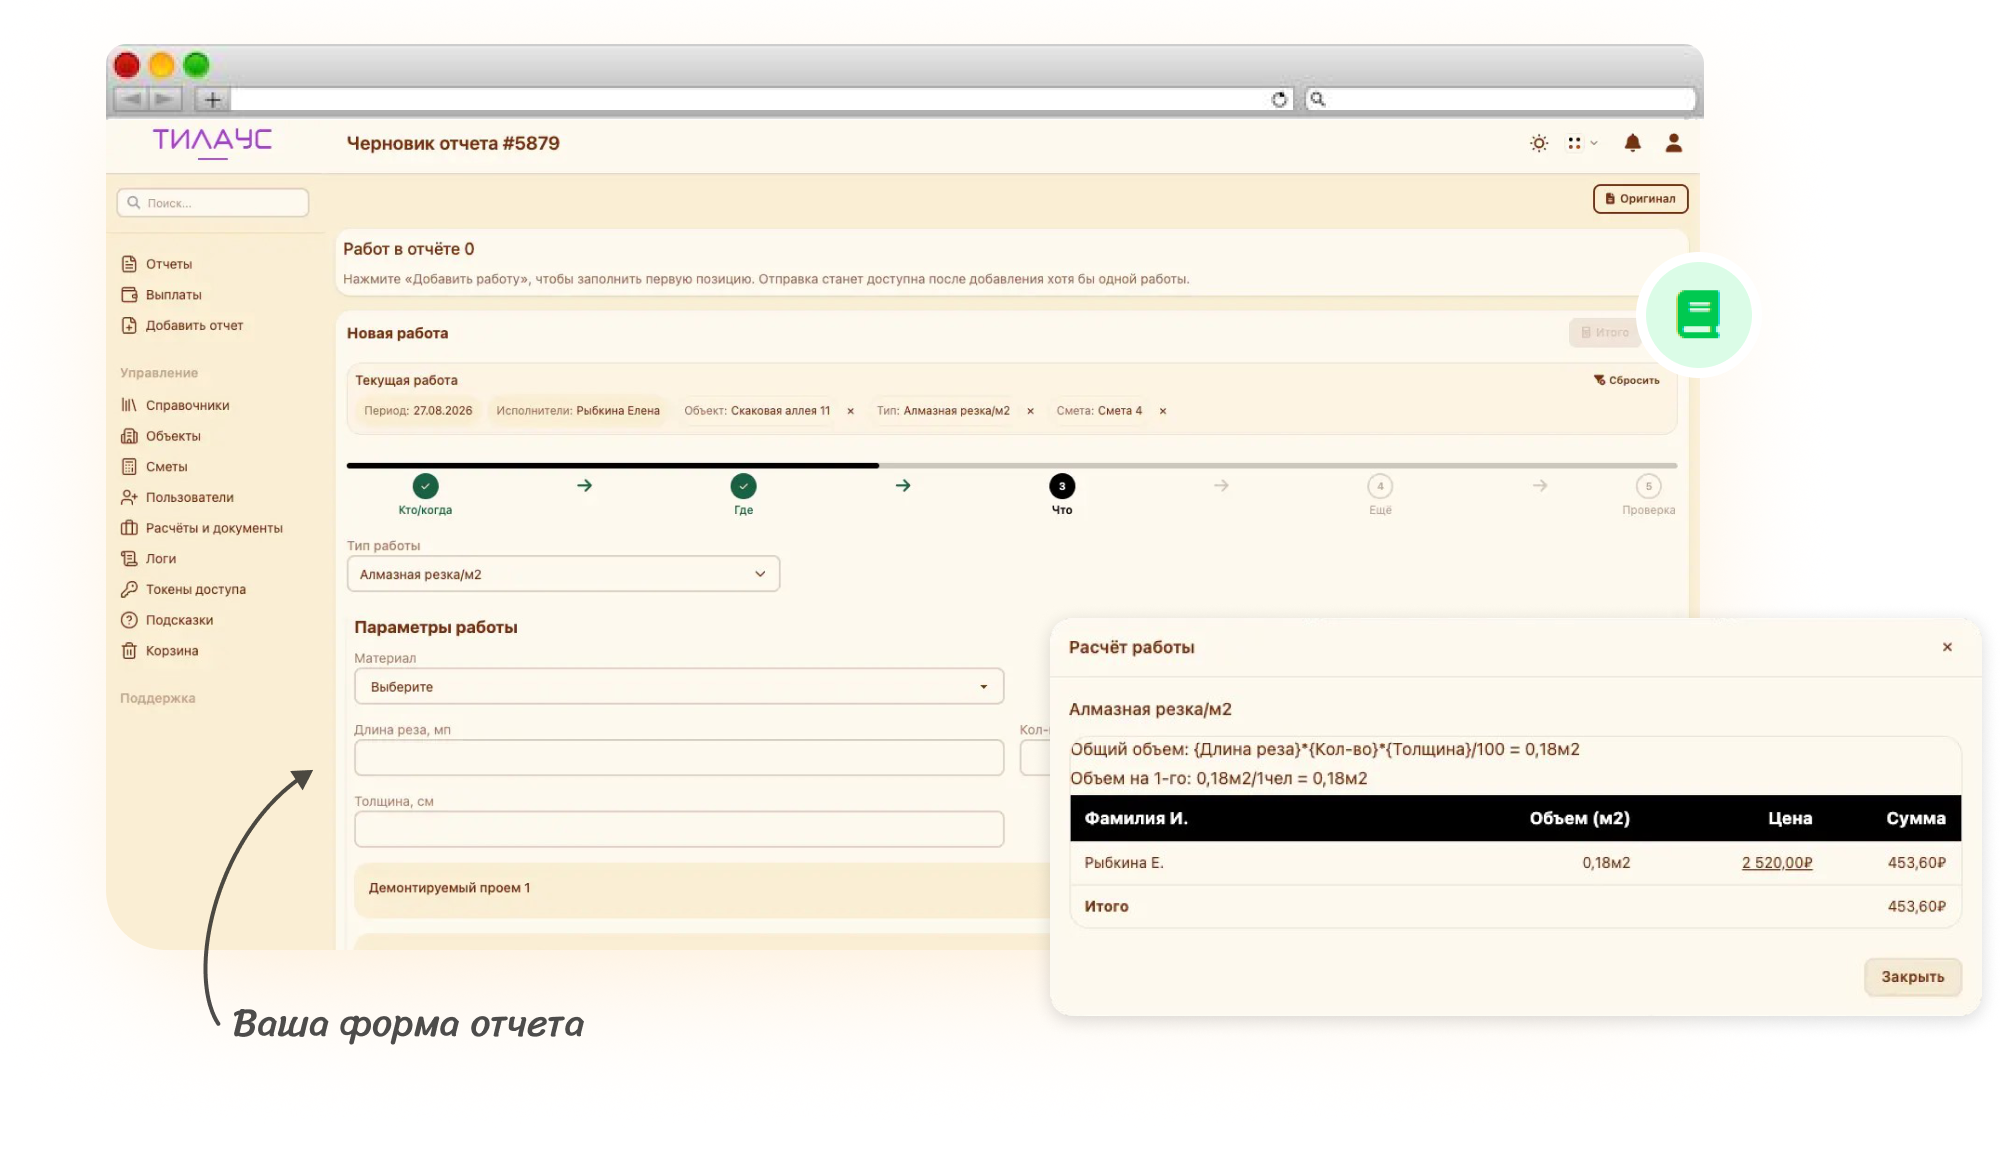Remove the Объект Скаковая аллея chip

(850, 411)
